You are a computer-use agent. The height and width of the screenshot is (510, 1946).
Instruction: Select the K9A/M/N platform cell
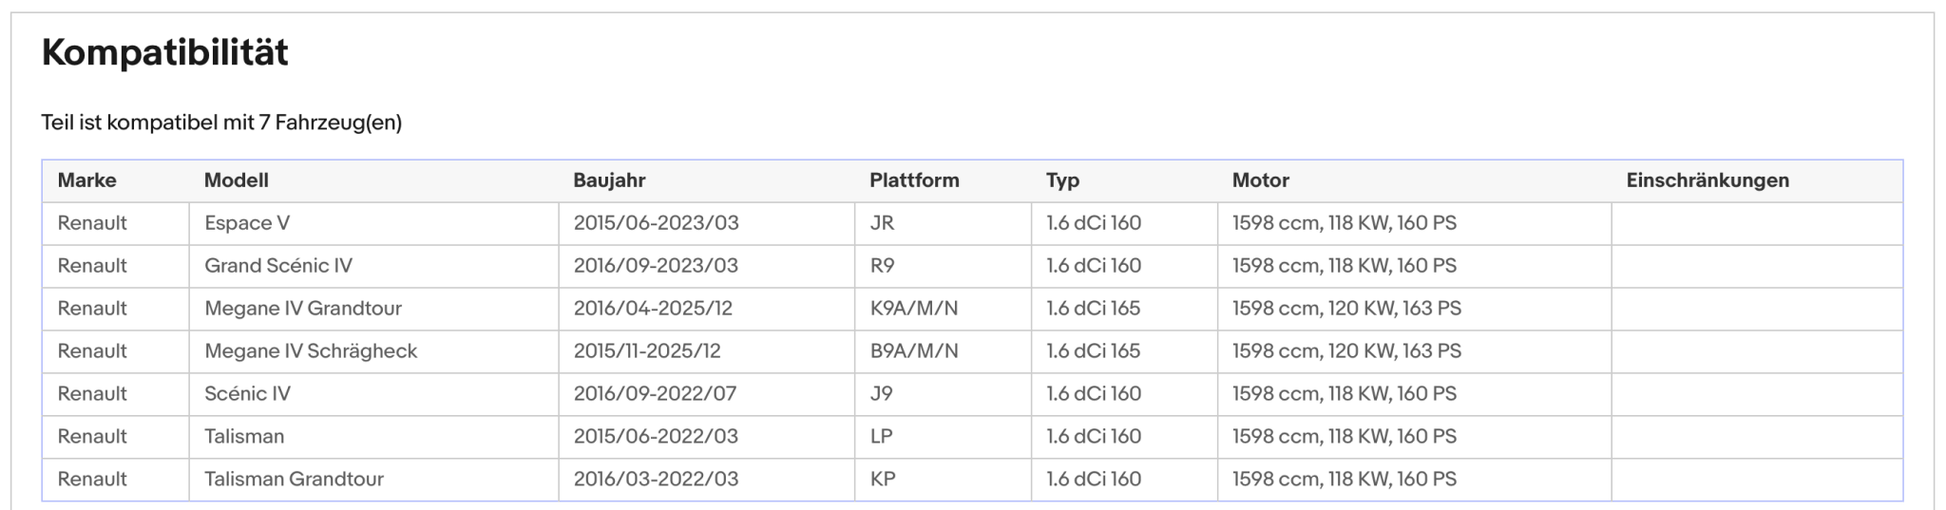point(913,309)
